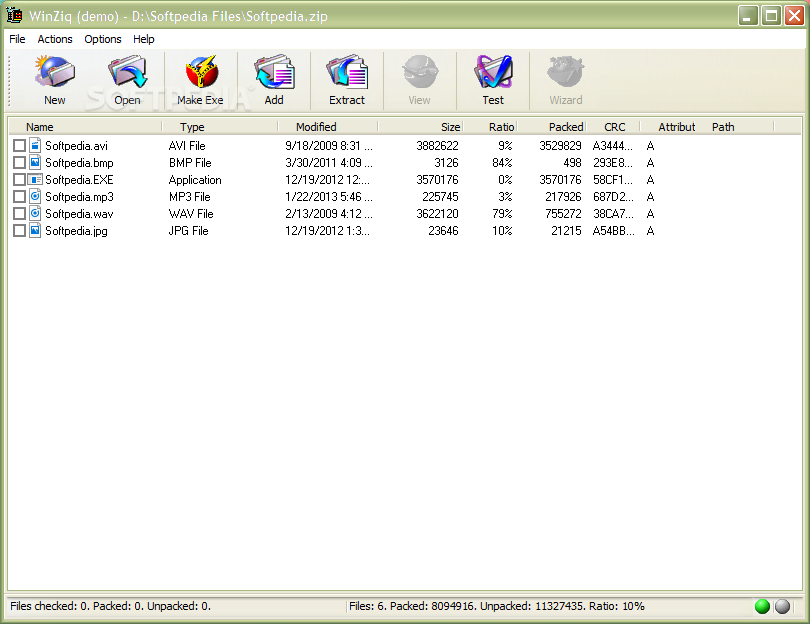This screenshot has height=624, width=810.
Task: Click the size value 3882622
Action: tap(437, 146)
